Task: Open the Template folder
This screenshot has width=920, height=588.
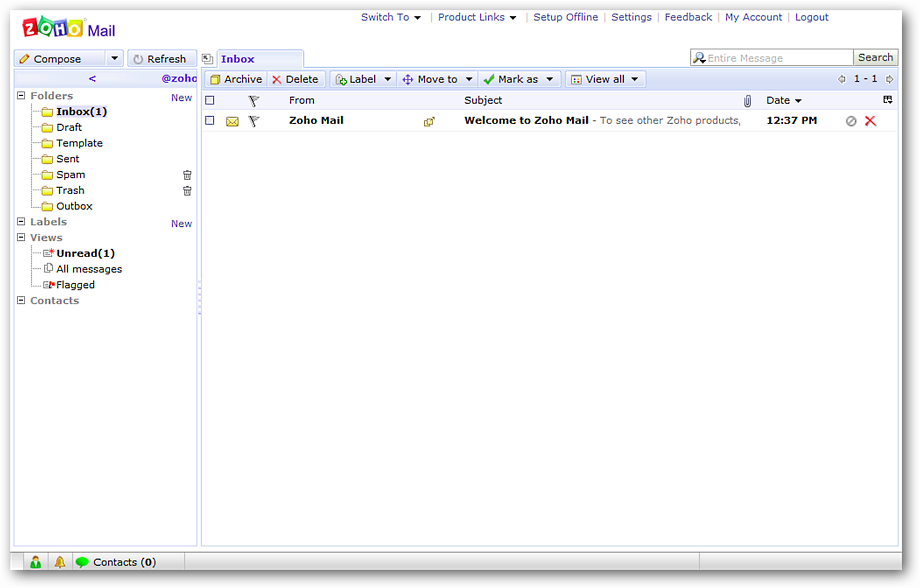Action: click(x=79, y=143)
